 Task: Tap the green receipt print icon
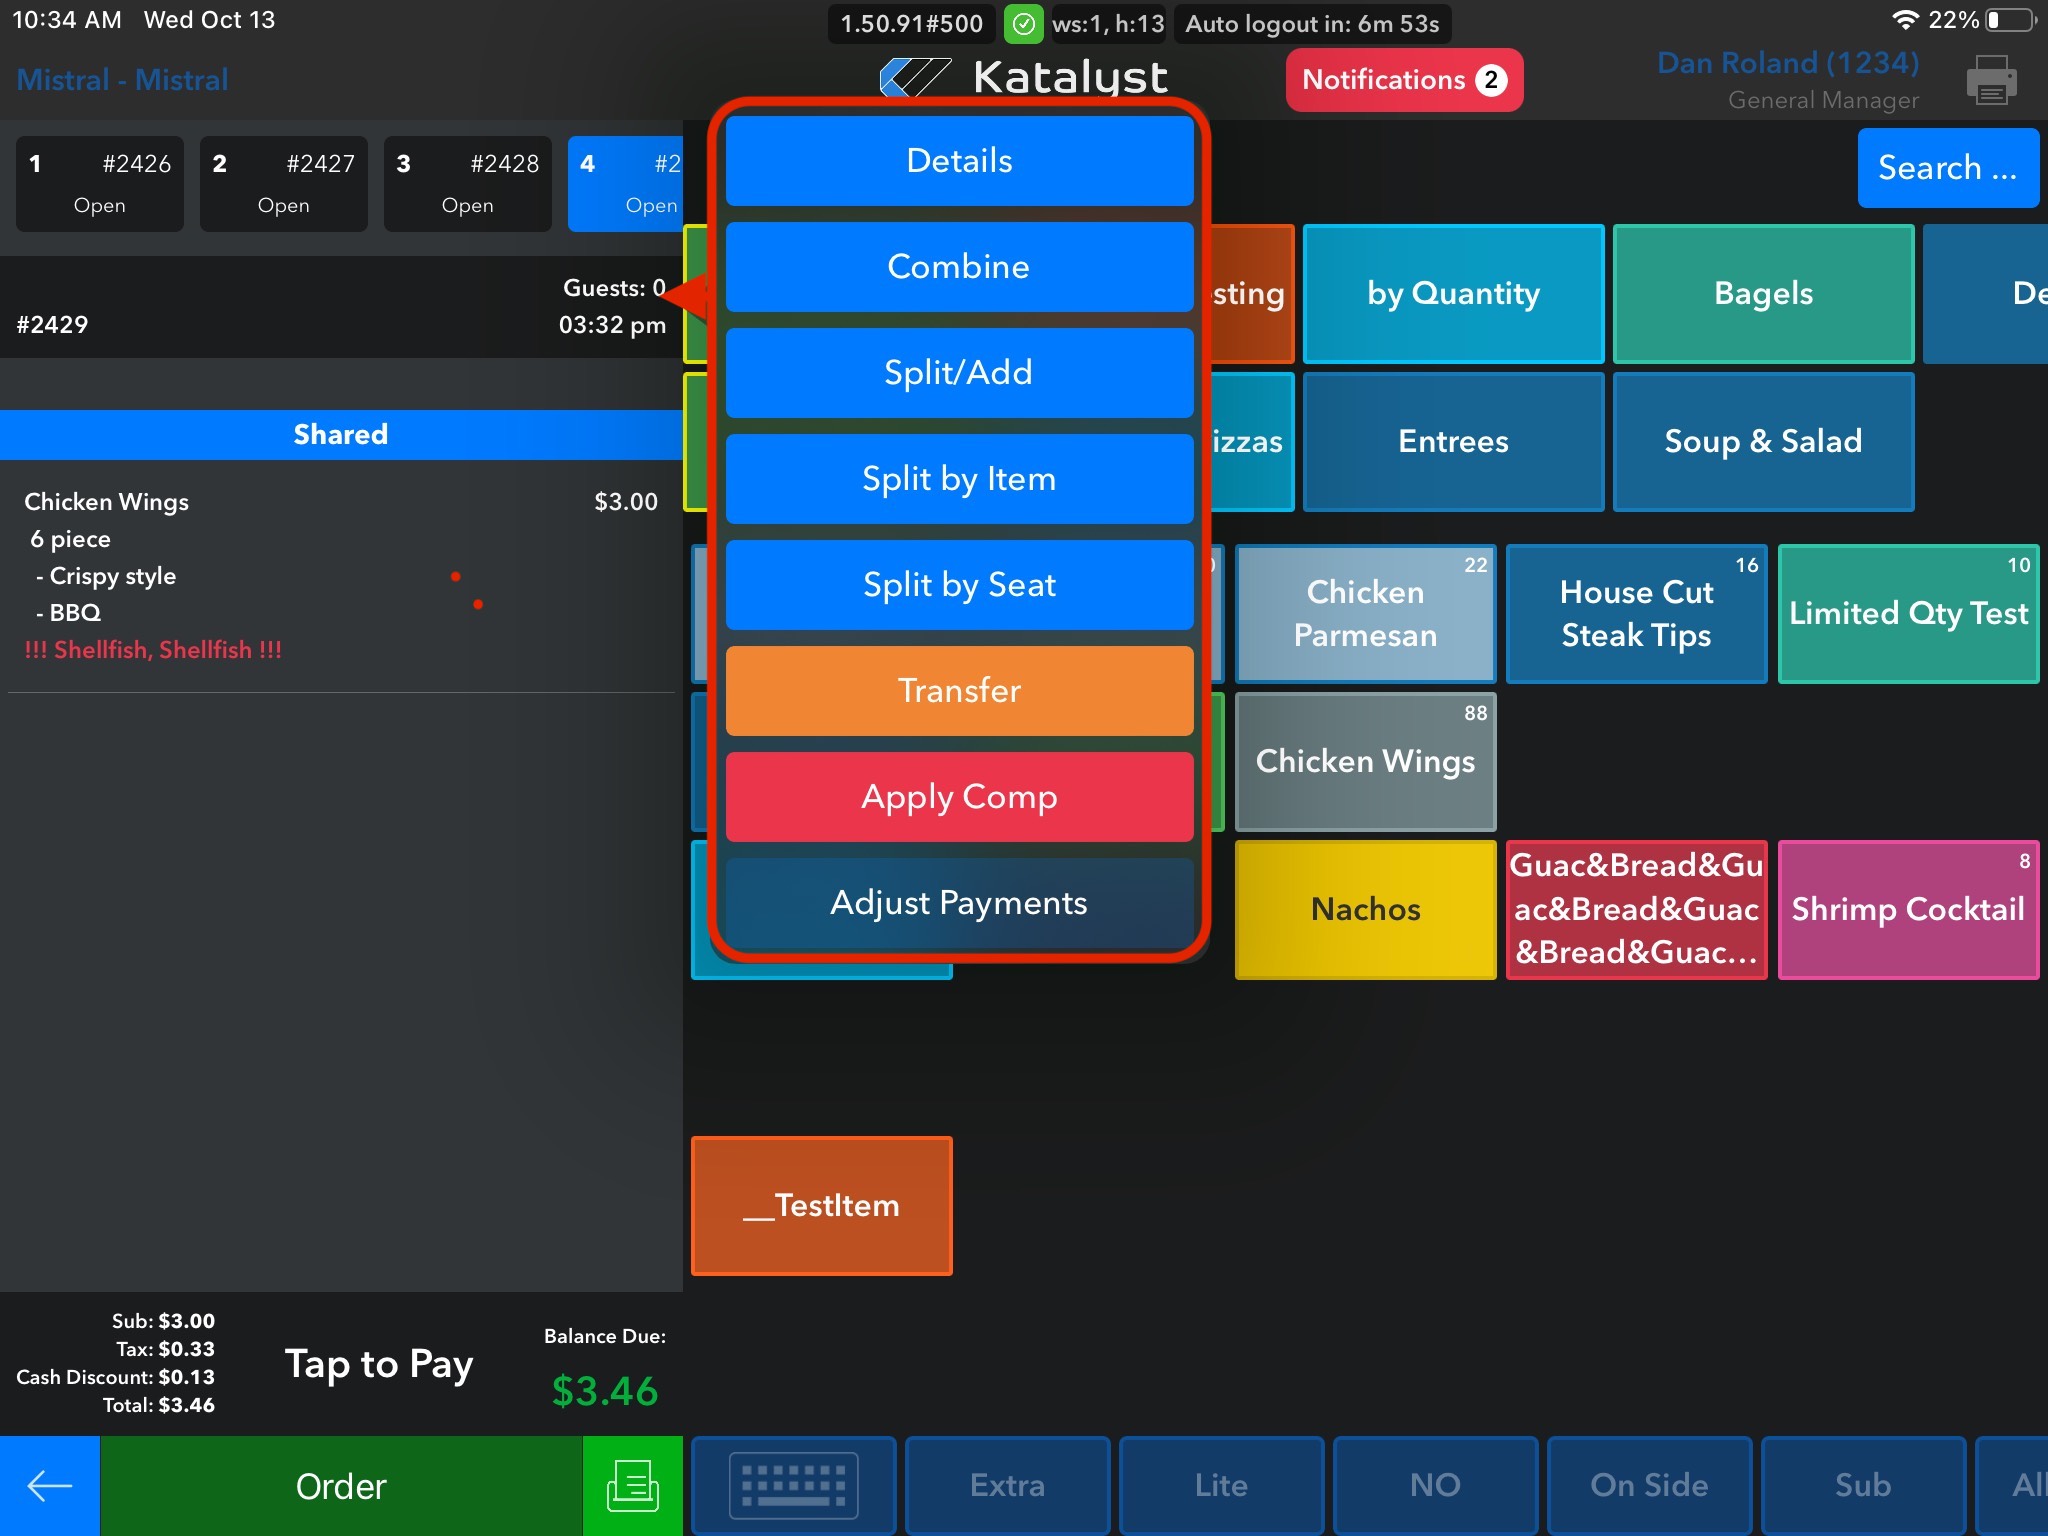[632, 1485]
